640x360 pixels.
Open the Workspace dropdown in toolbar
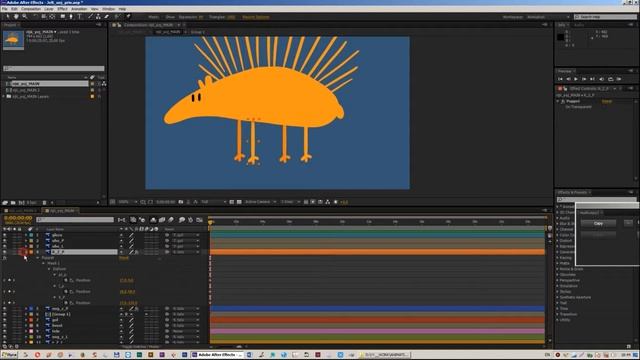(x=547, y=17)
